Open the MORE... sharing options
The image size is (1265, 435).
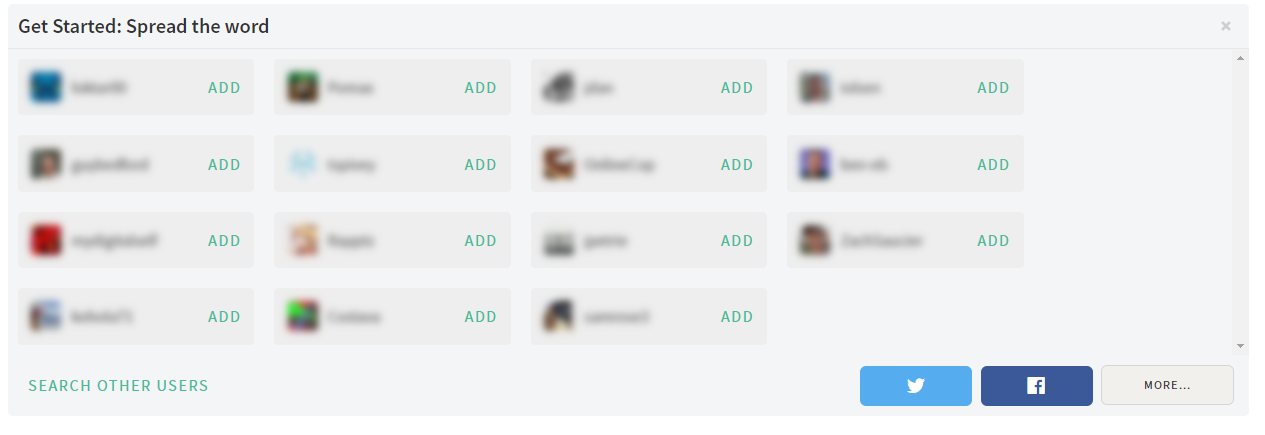click(1167, 385)
